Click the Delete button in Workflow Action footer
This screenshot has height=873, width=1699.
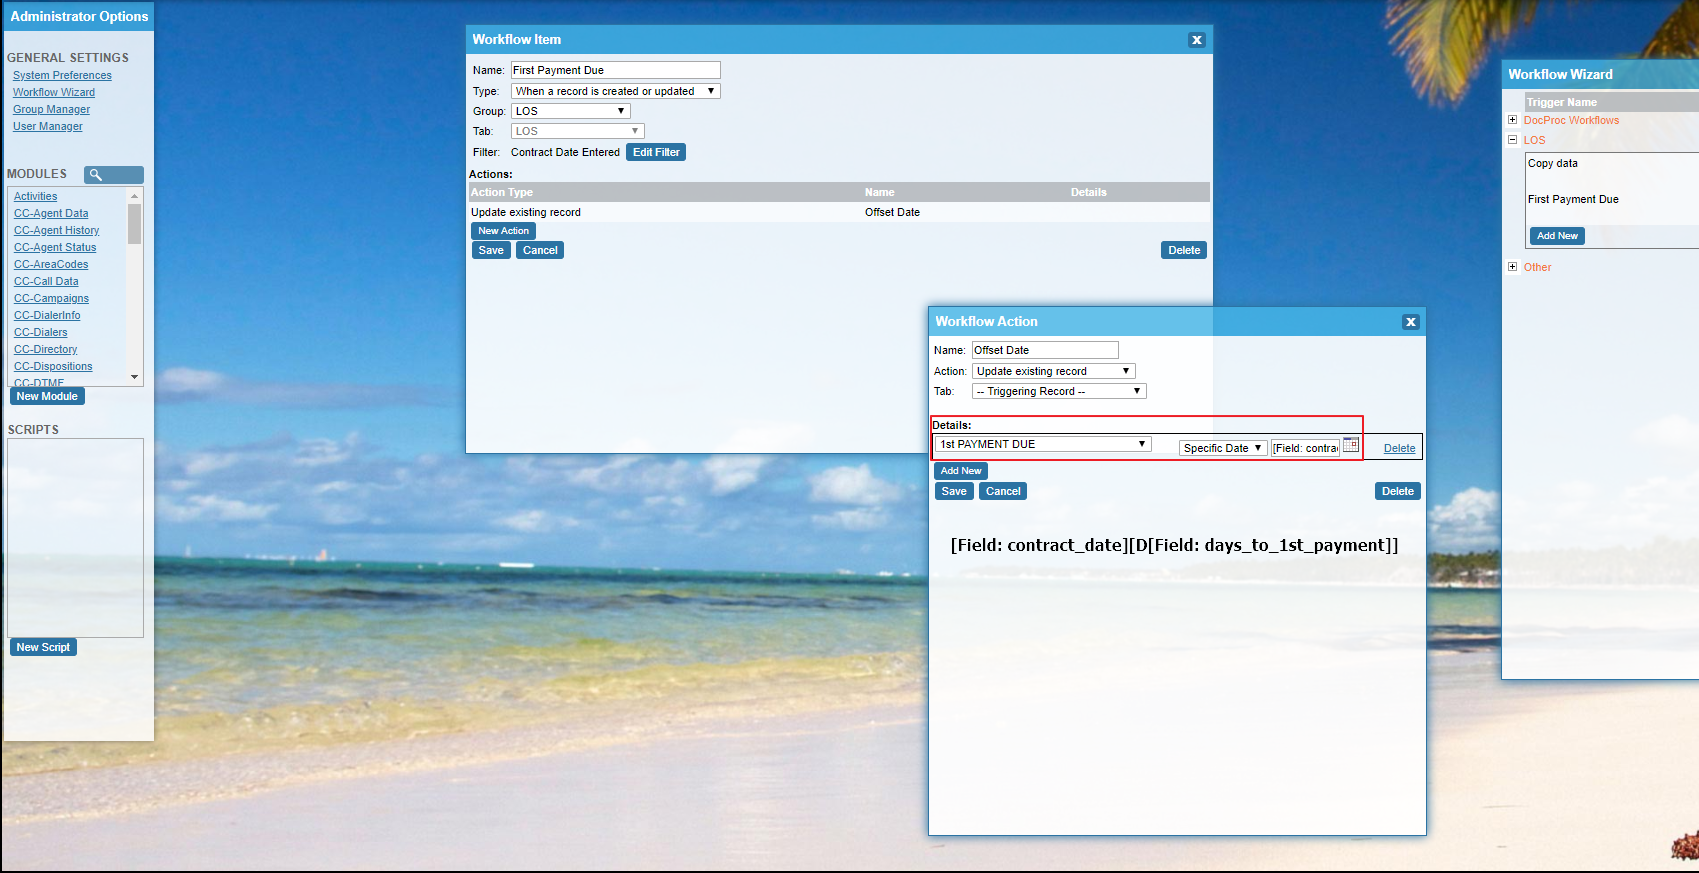(1398, 491)
